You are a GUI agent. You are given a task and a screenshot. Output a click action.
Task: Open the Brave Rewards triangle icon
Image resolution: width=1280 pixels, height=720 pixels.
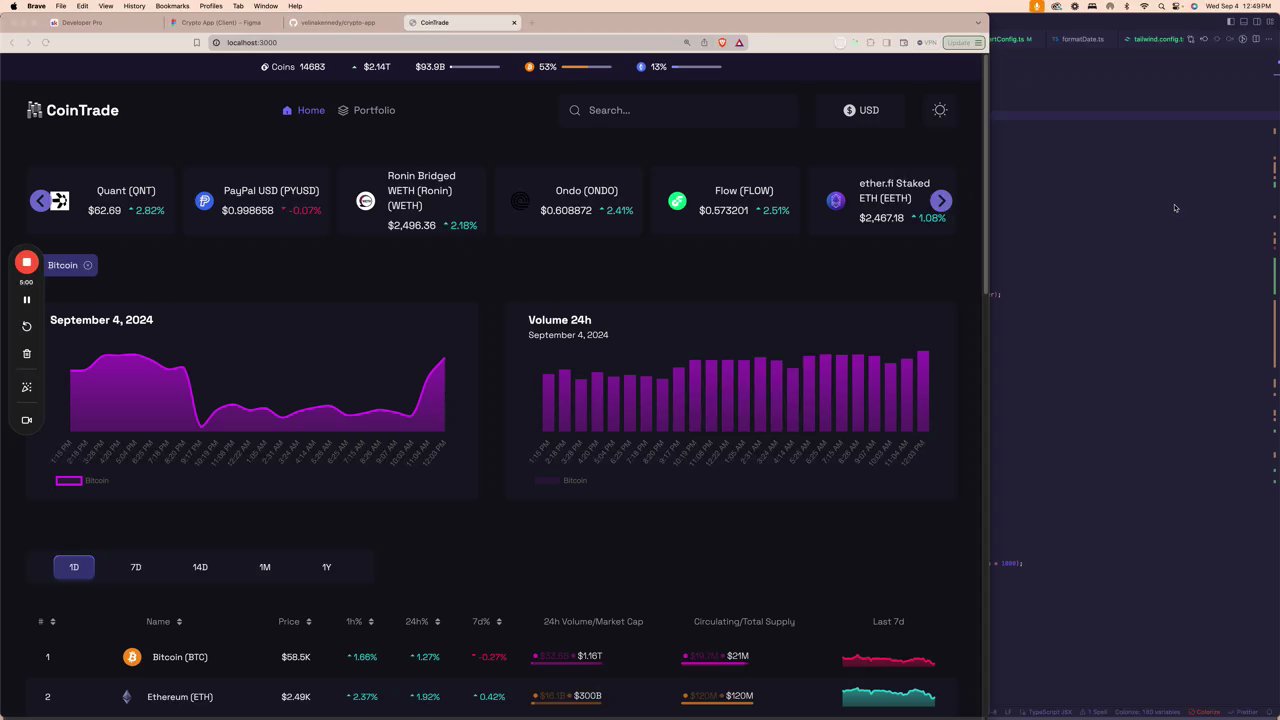pos(739,42)
